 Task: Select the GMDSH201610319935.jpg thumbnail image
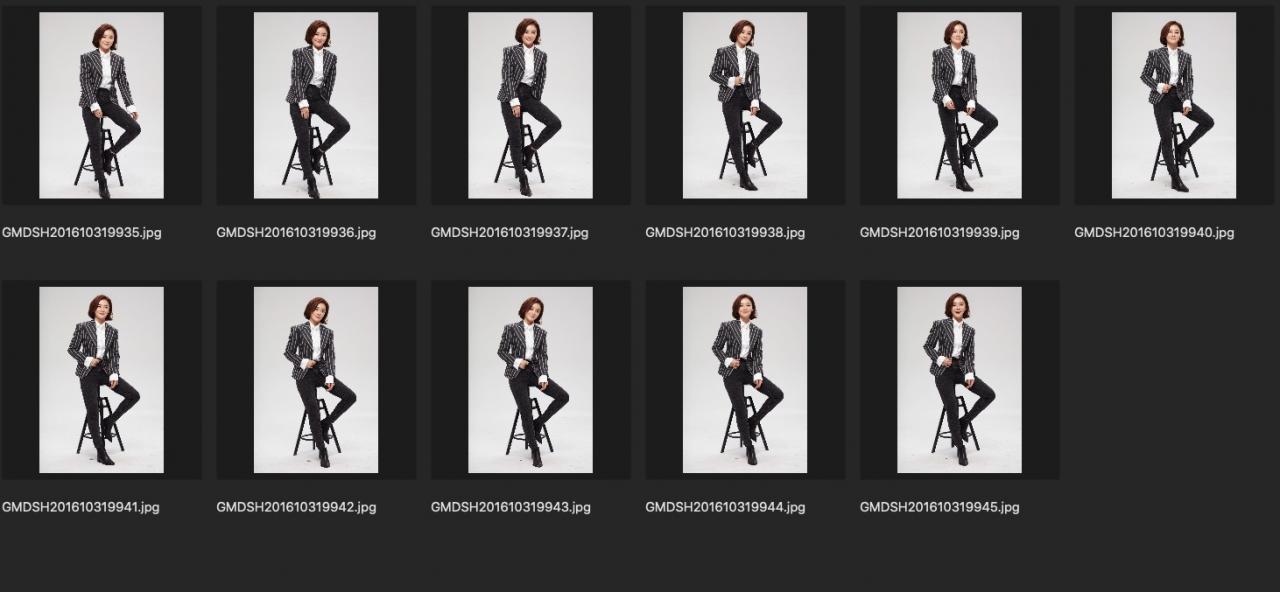click(x=101, y=105)
